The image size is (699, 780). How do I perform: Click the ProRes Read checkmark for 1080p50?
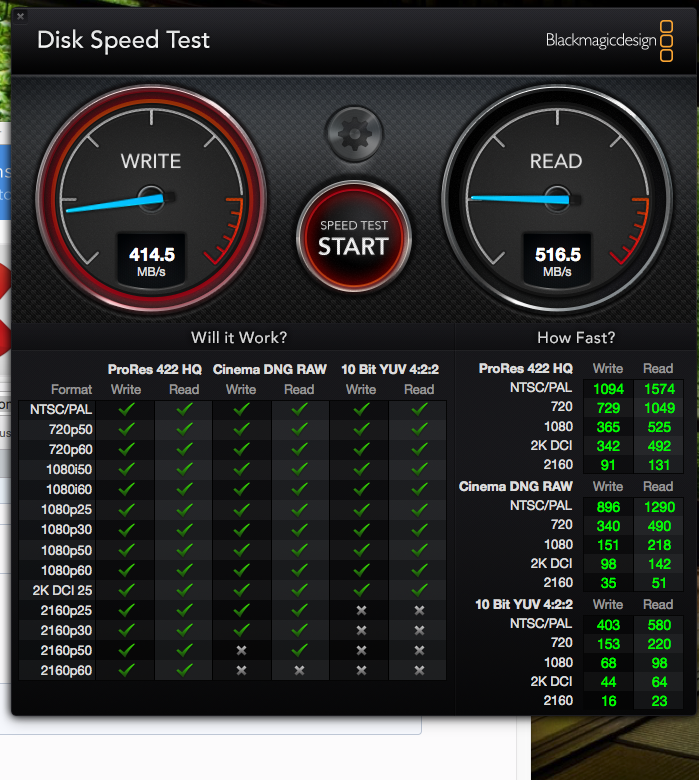tap(184, 550)
